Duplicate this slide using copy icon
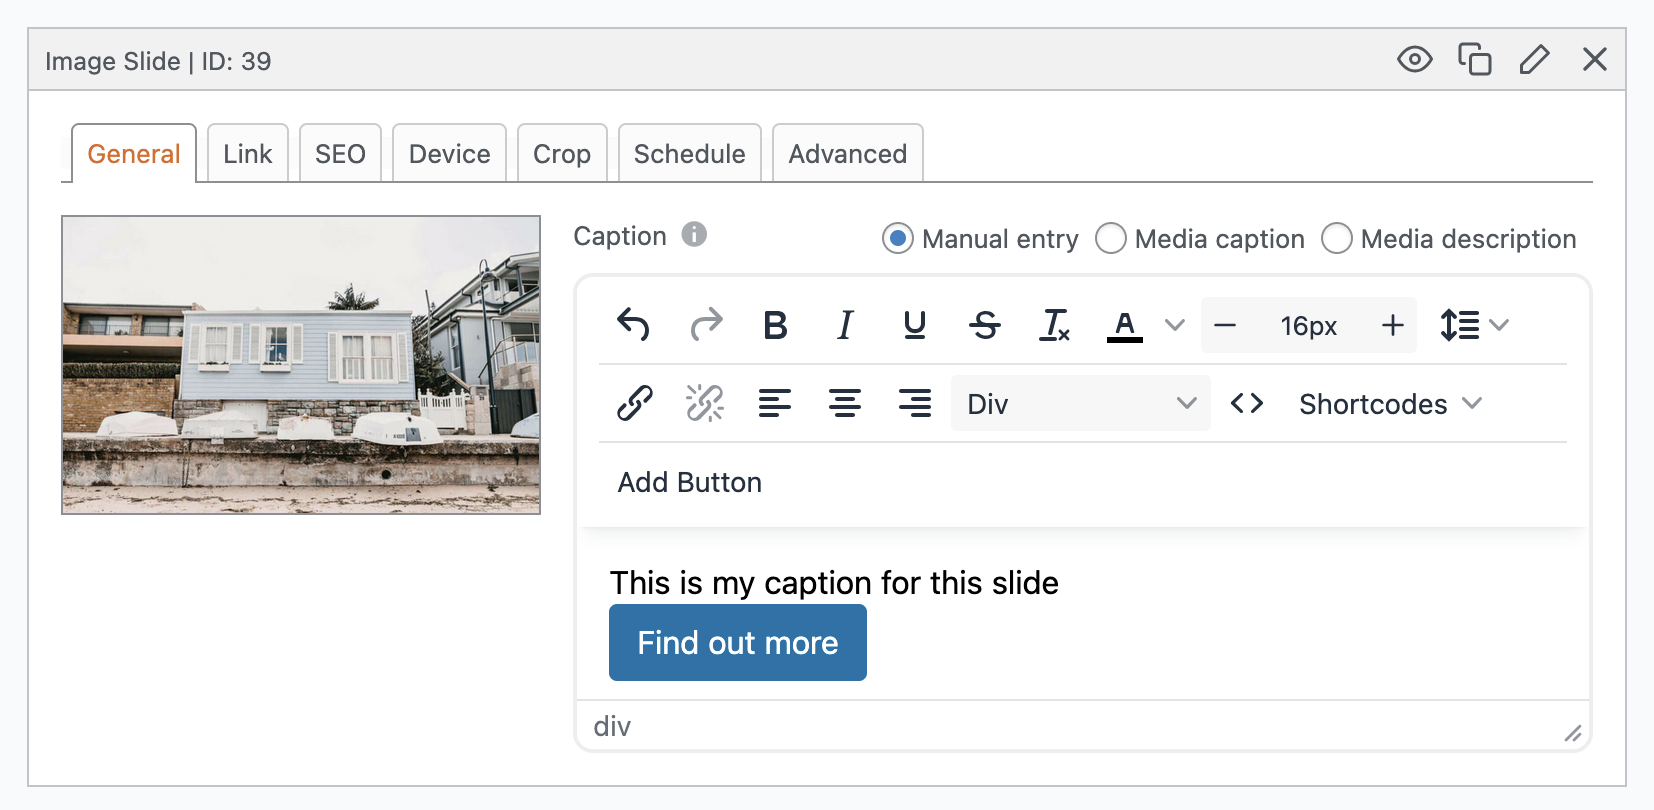1654x810 pixels. 1474,60
